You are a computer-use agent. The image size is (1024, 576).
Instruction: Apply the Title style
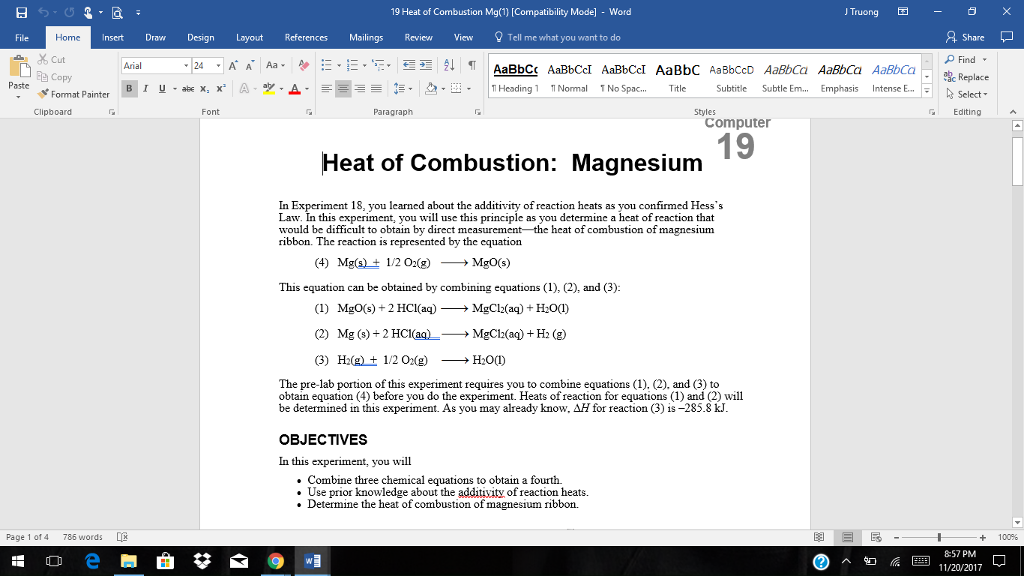pos(677,77)
